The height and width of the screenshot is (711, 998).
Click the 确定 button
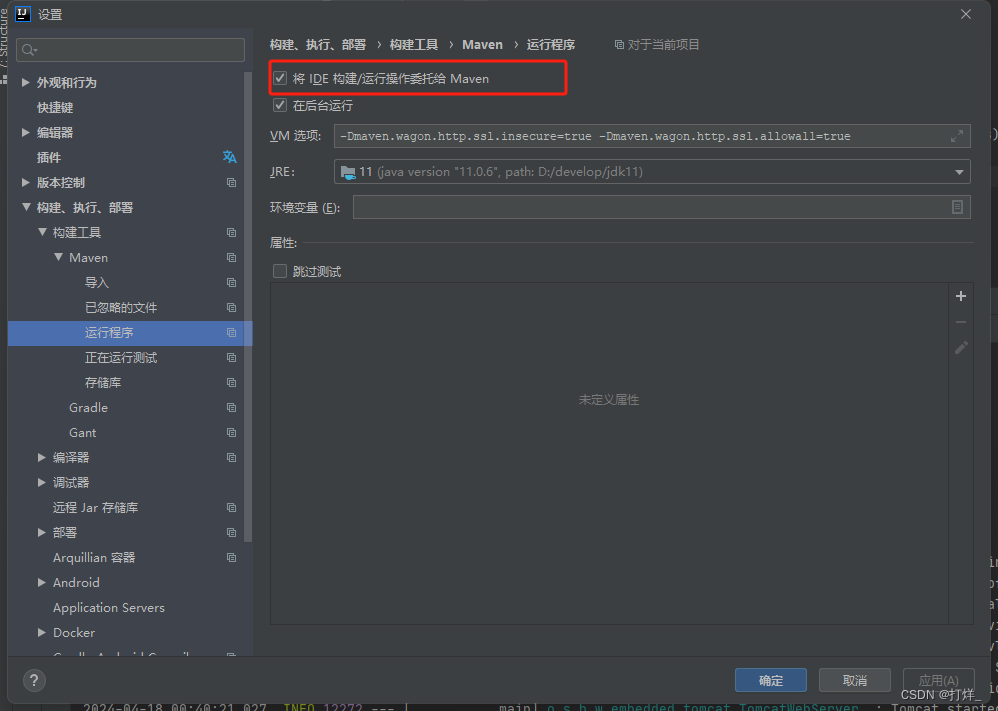click(x=770, y=680)
